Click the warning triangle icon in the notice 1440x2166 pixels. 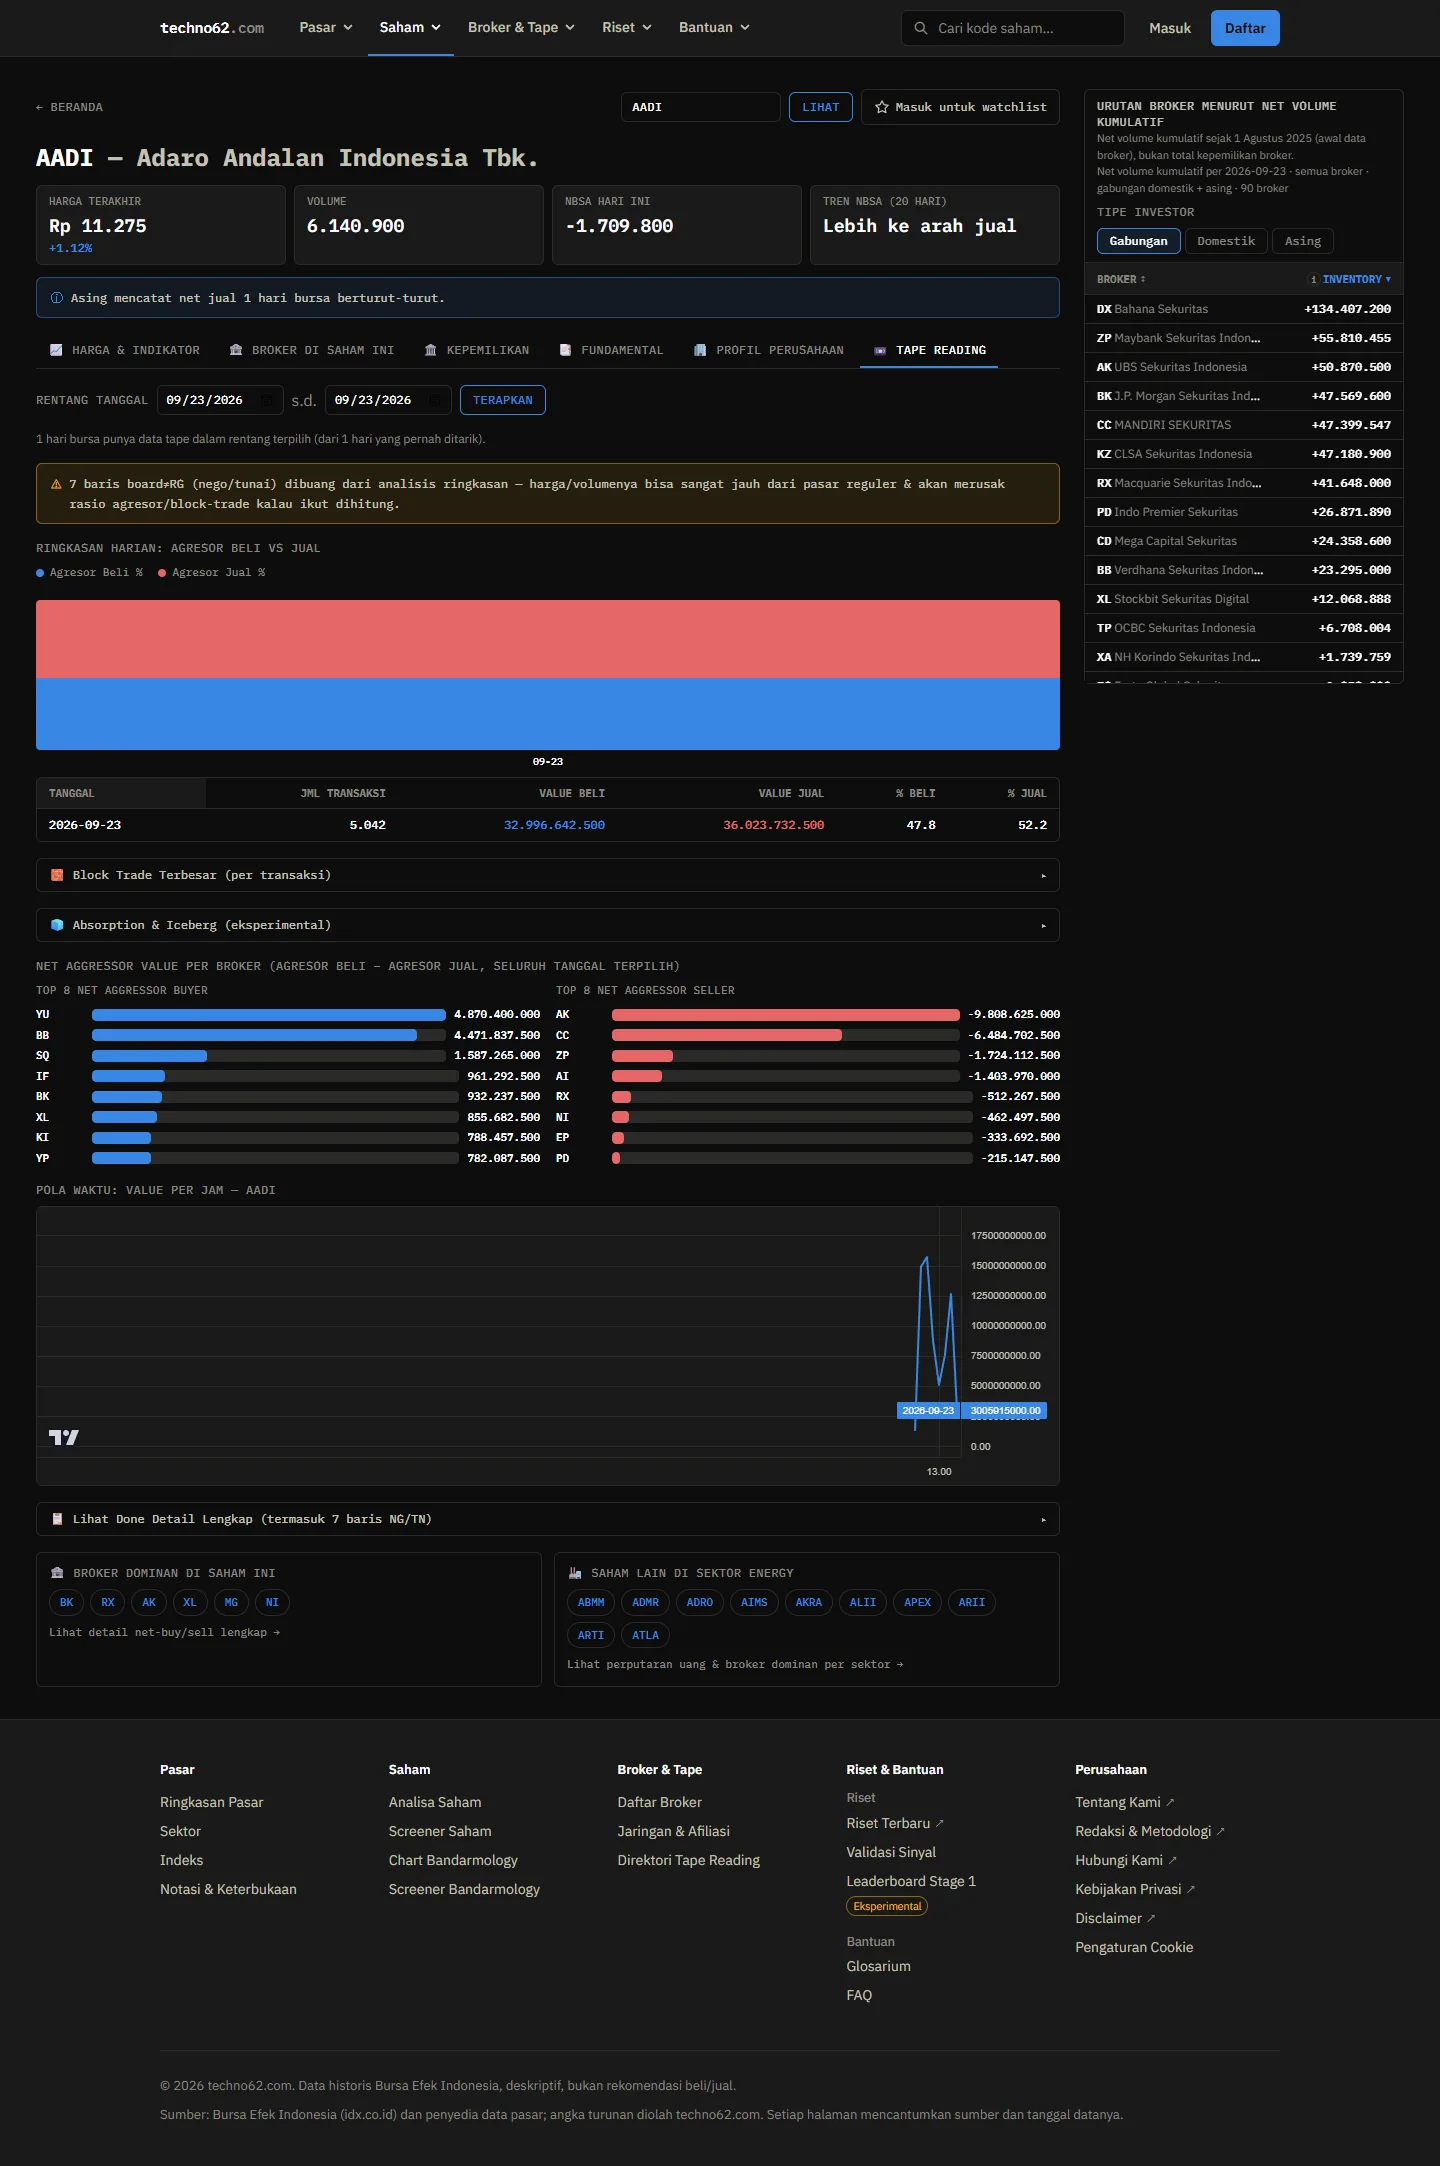pyautogui.click(x=56, y=484)
